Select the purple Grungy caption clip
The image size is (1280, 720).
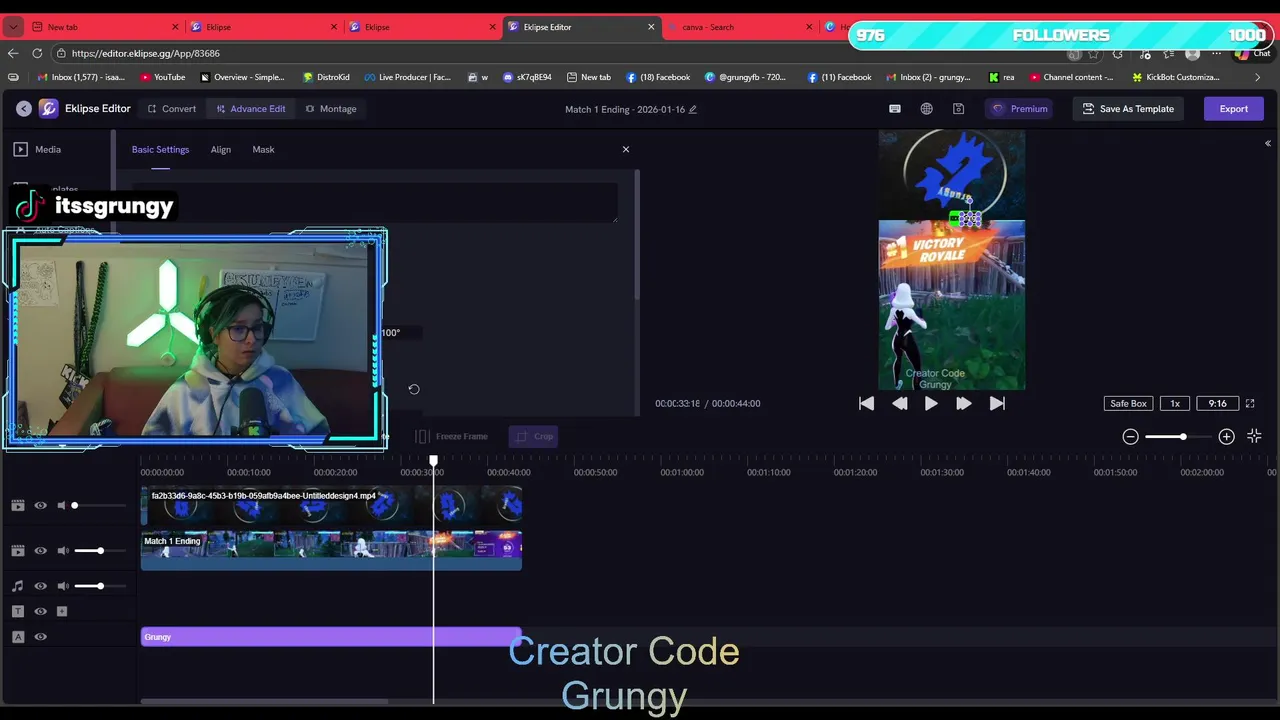tap(331, 637)
